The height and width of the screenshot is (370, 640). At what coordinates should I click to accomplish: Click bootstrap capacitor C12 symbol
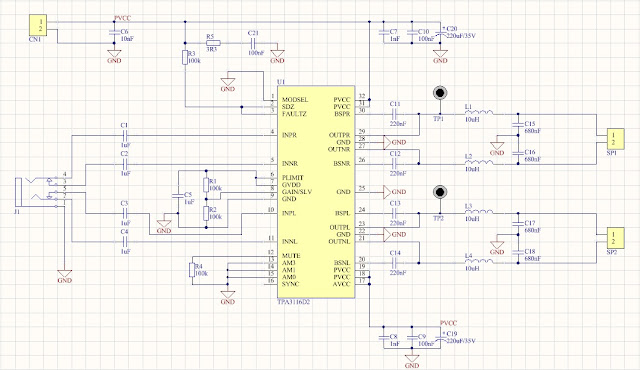pos(394,164)
